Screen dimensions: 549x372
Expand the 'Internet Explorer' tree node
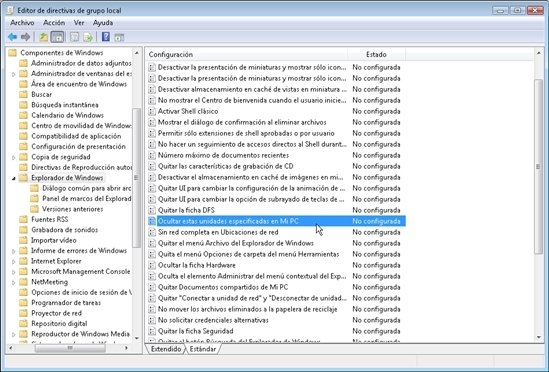pos(14,261)
